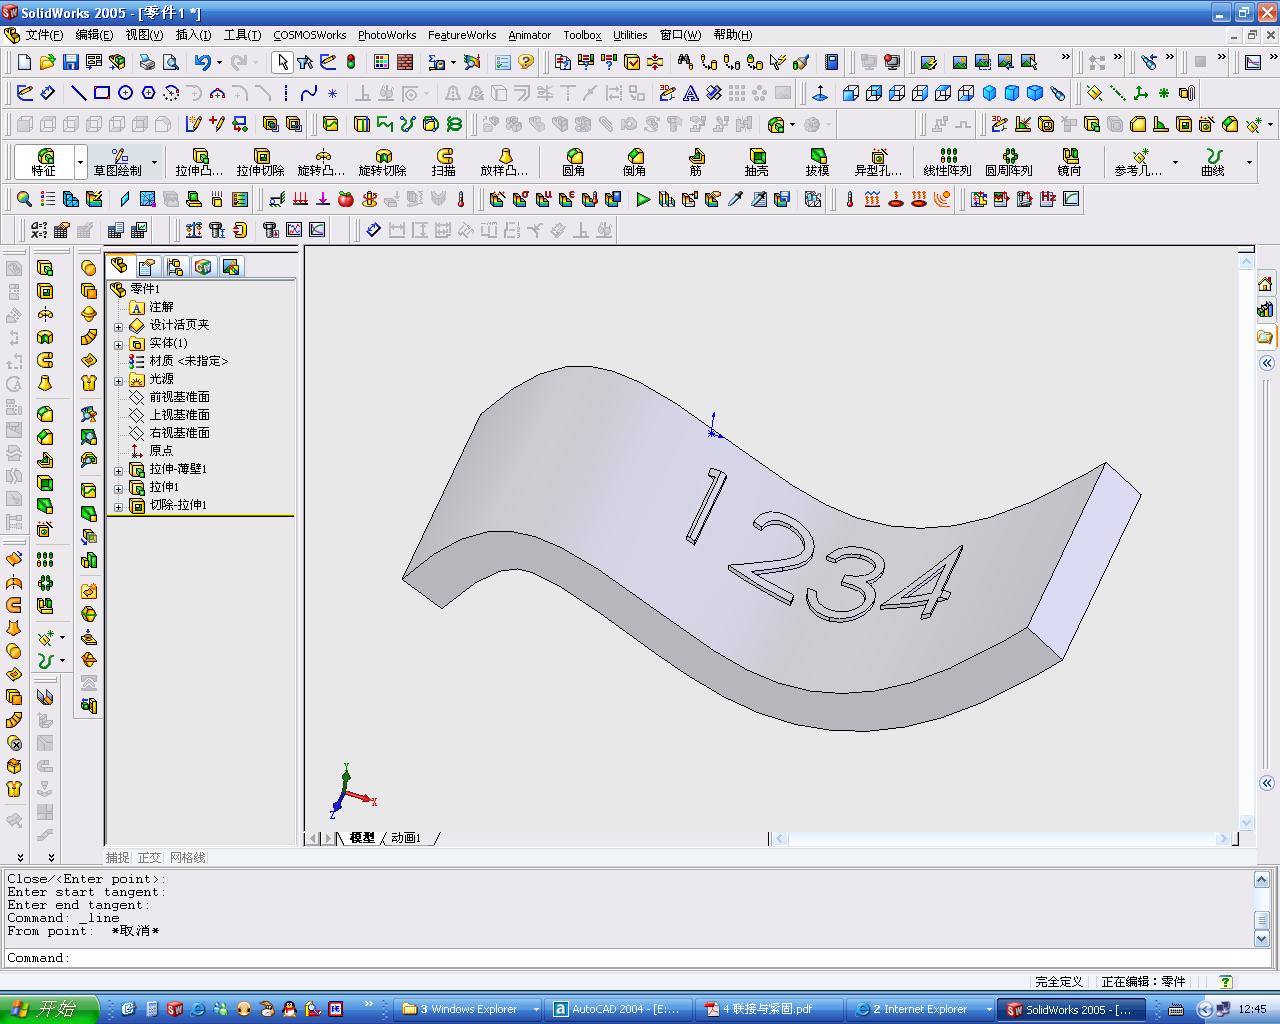Open a file using the folder icon
Viewport: 1280px width, 1024px height.
coord(47,62)
